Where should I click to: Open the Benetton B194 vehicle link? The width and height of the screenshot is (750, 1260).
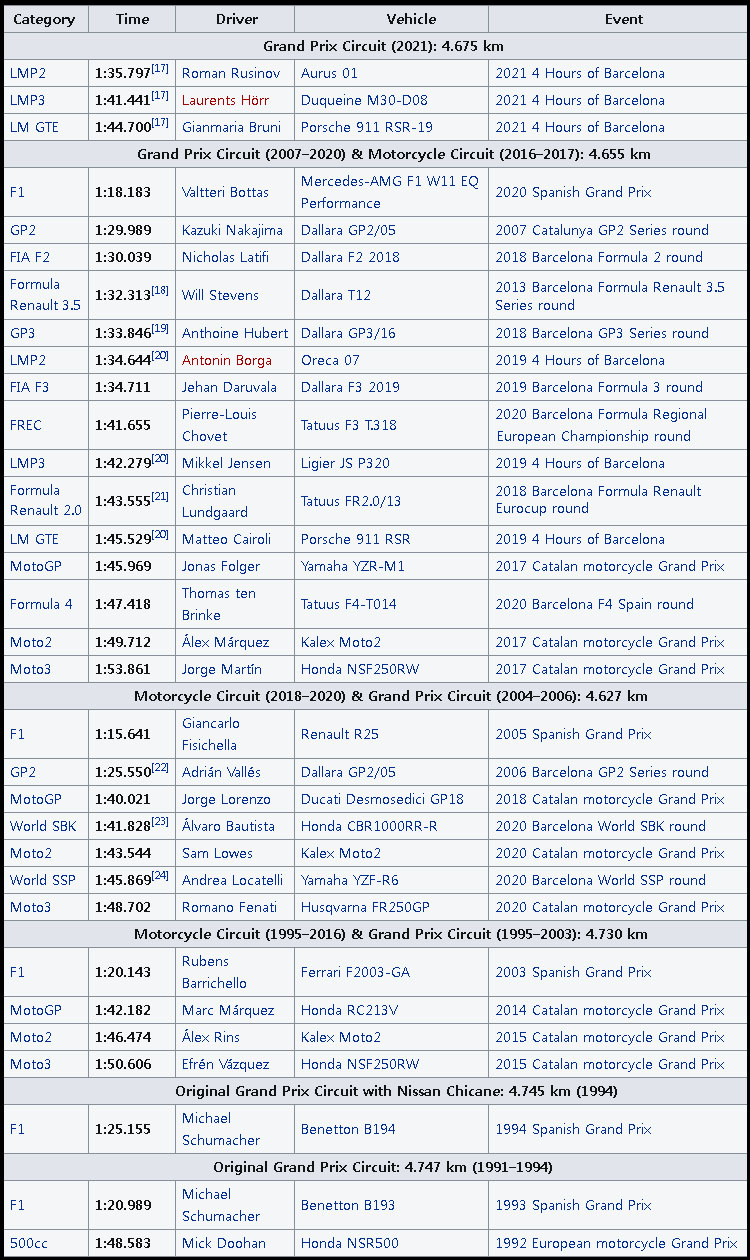[x=348, y=1129]
